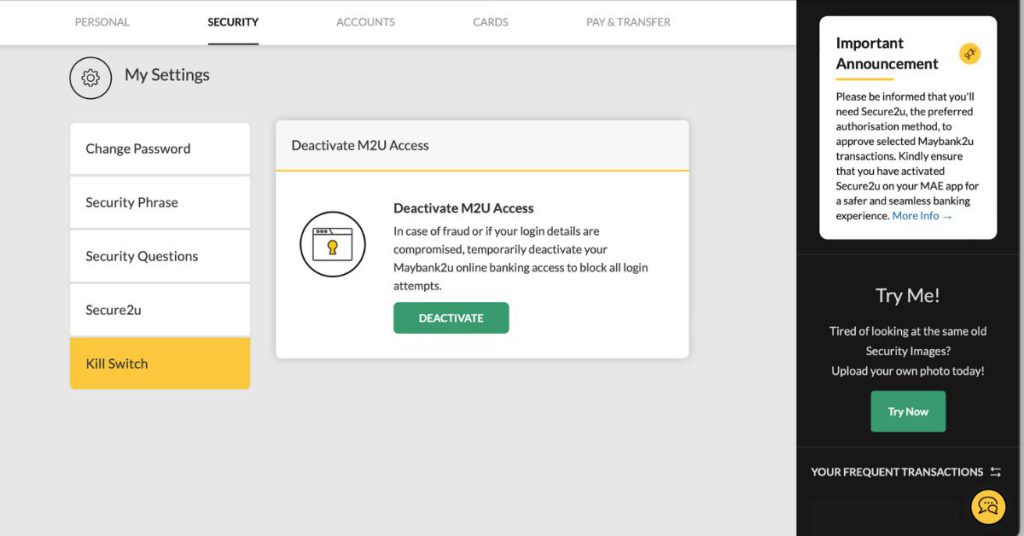
Task: Click the 'In case of fraud' description paragraph
Action: pyautogui.click(x=520, y=259)
